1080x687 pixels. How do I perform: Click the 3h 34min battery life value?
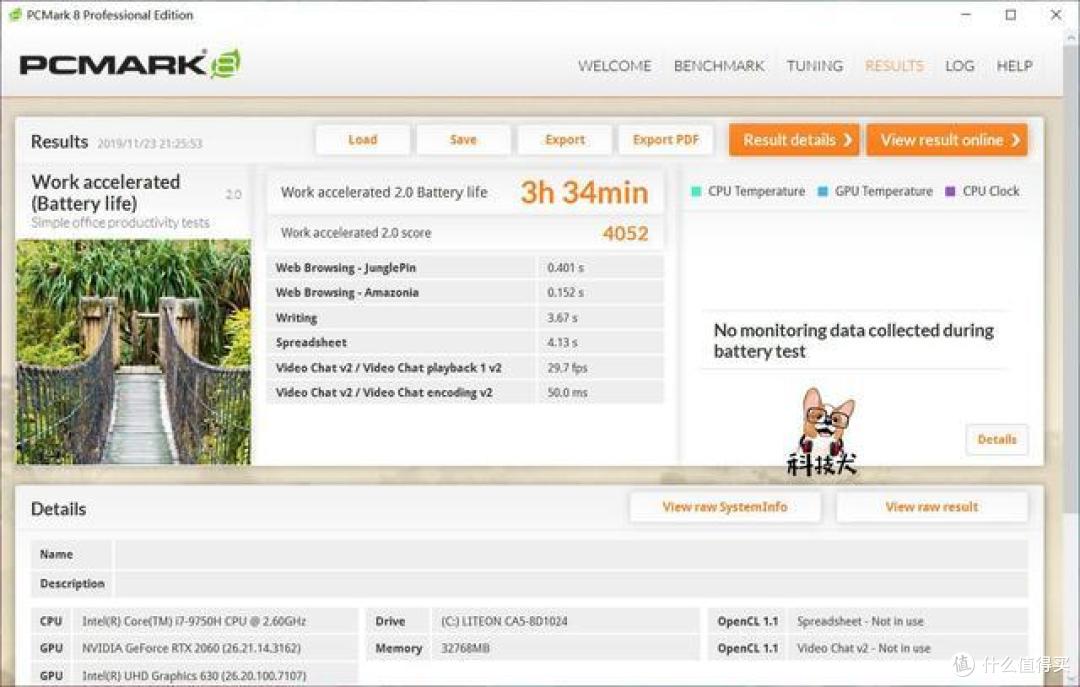[x=584, y=192]
